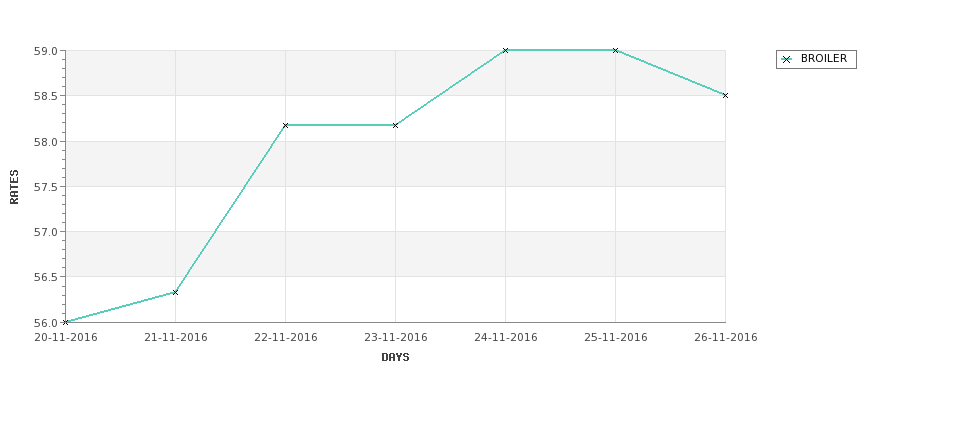Click the BROILER legend marker icon
This screenshot has width=975, height=429.
point(787,60)
